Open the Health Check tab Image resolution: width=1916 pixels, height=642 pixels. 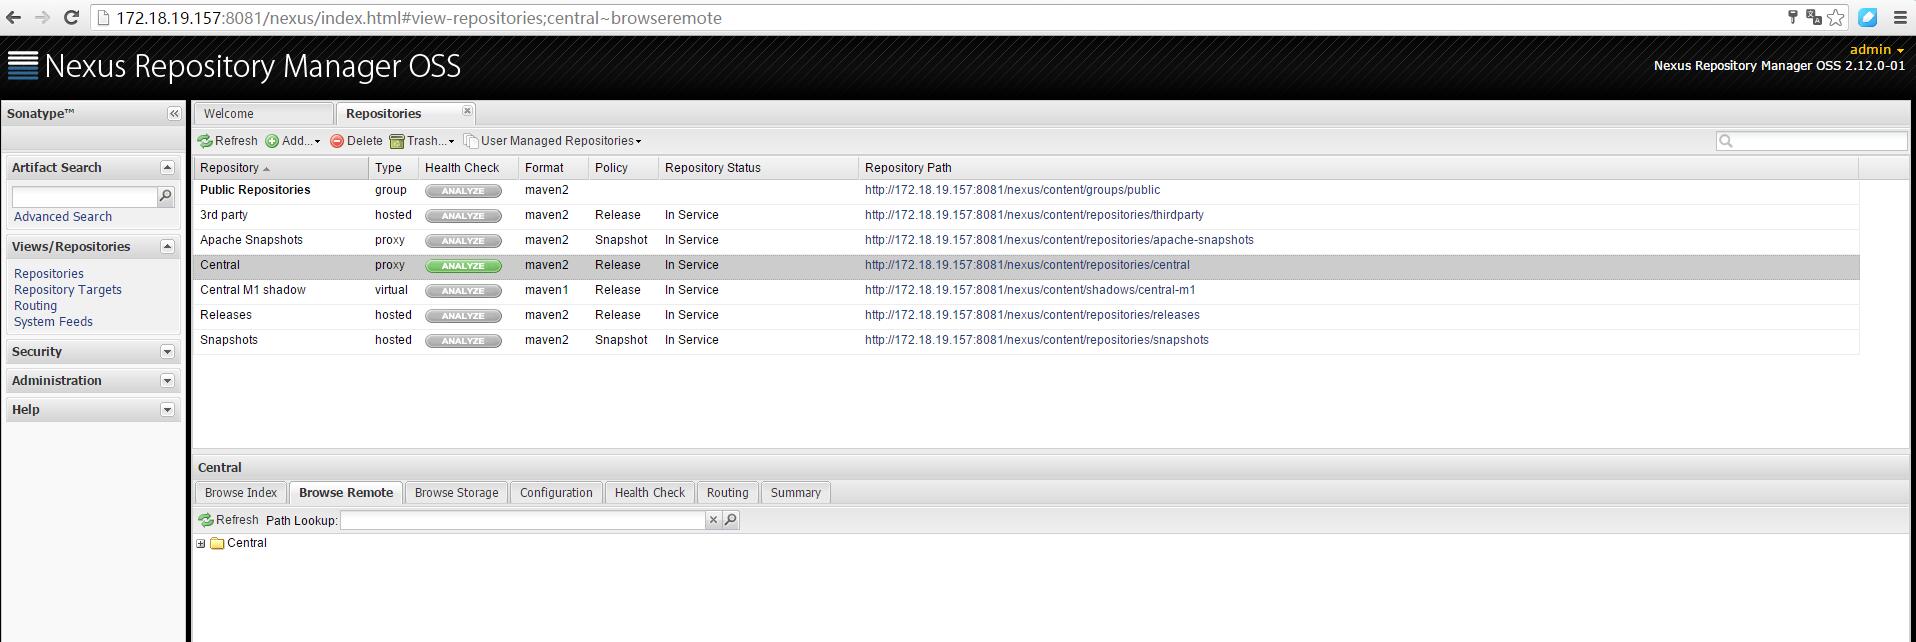point(649,493)
